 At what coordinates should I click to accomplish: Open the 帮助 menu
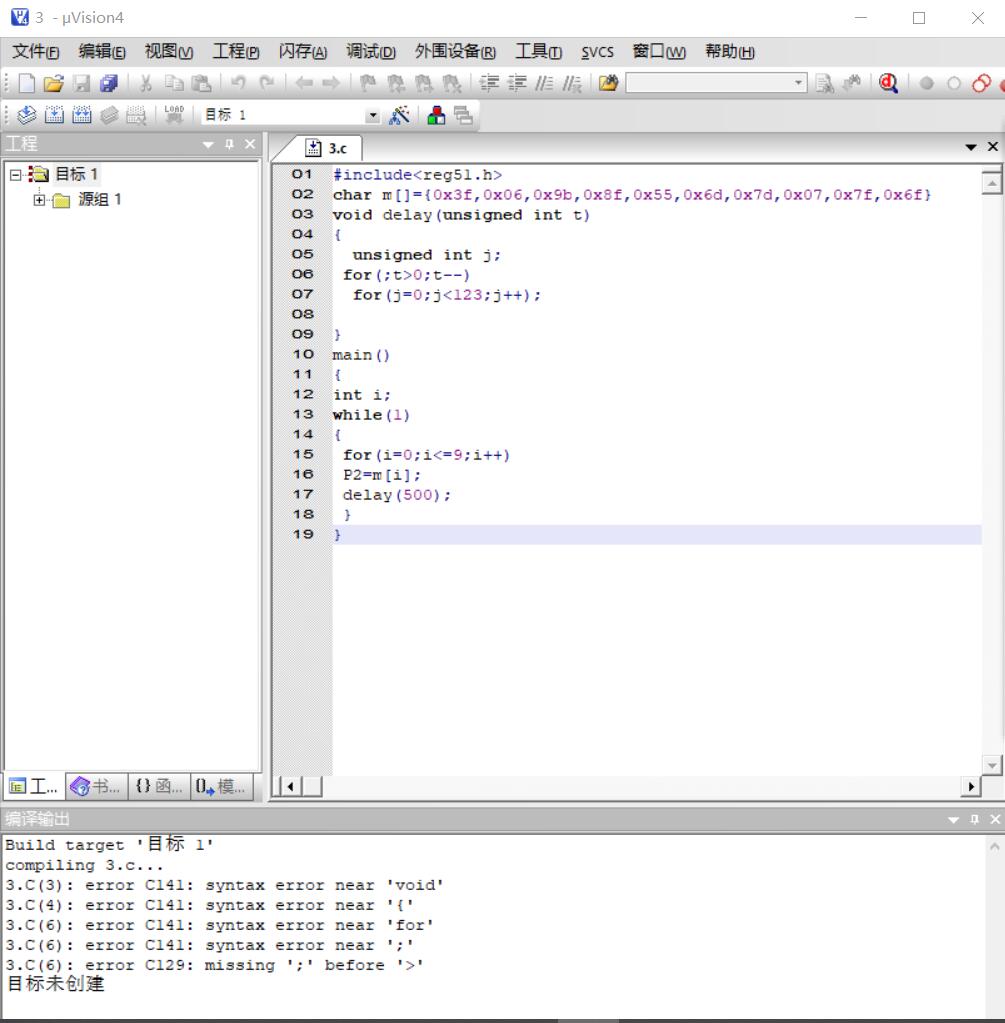coord(730,52)
